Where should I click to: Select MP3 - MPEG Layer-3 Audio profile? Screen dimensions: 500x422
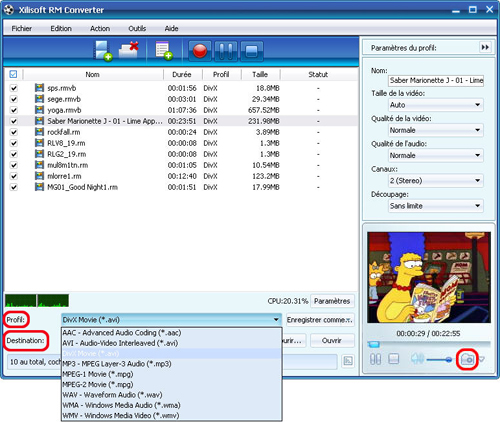[172, 364]
